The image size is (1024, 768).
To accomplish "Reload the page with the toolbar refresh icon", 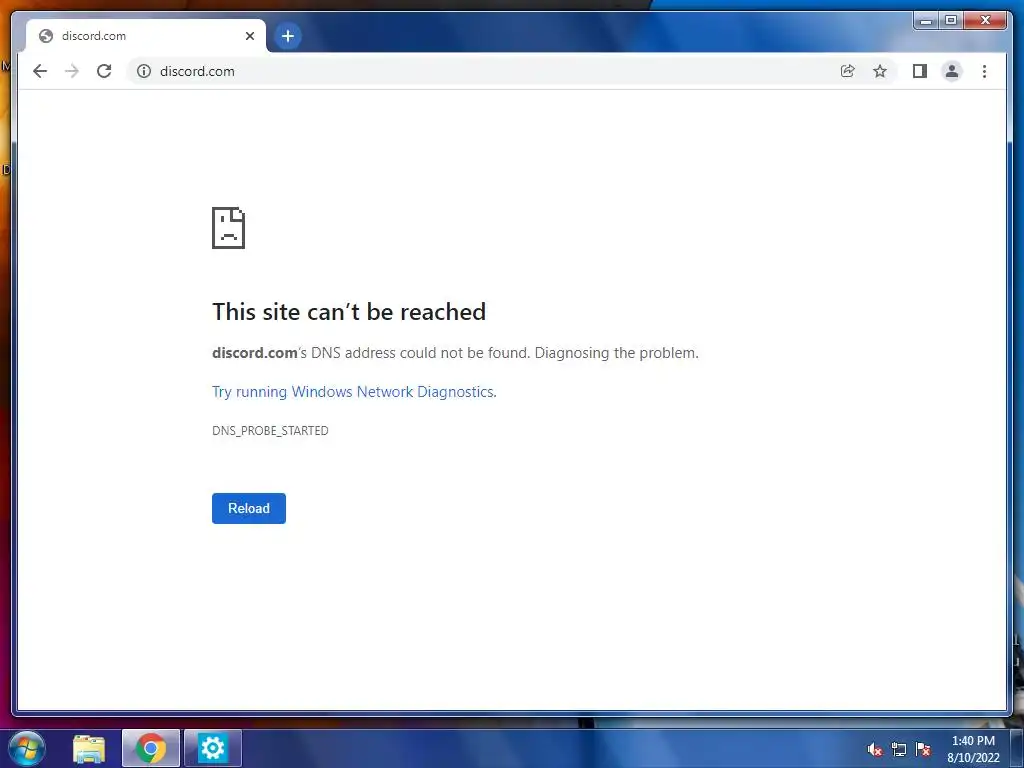I will (104, 71).
